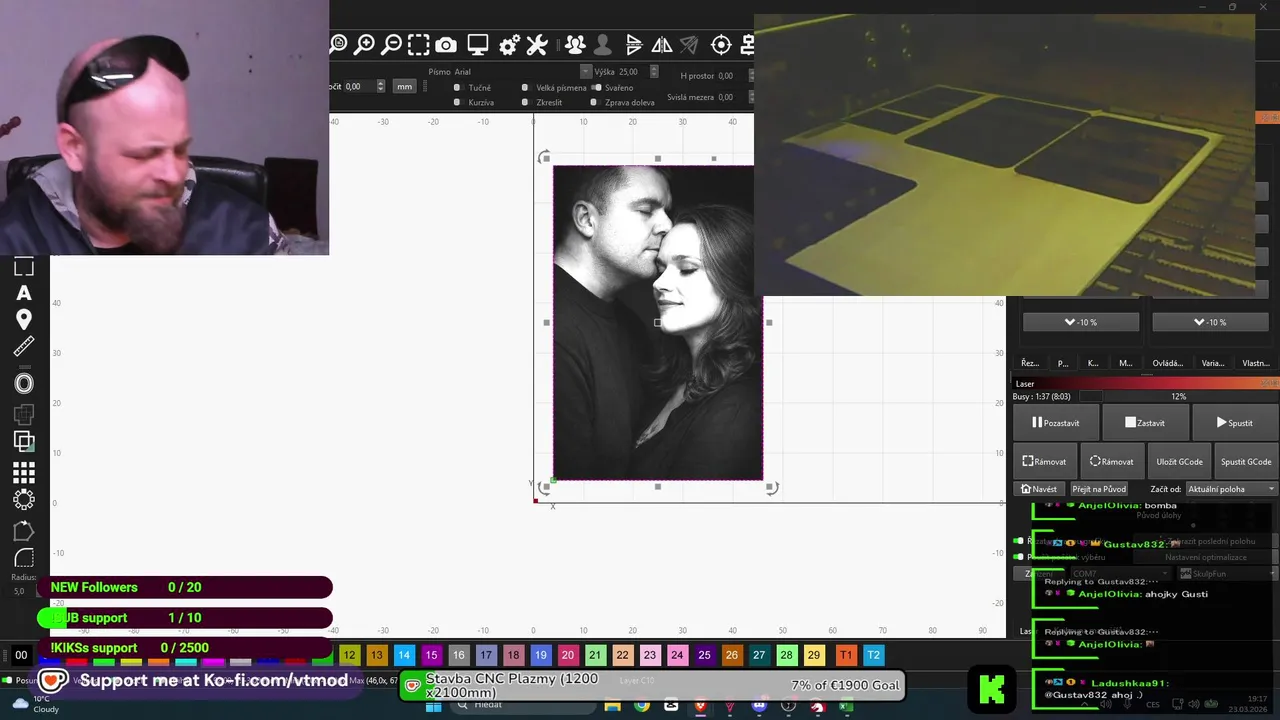This screenshot has width=1280, height=720.
Task: Click the ungroup single-person icon
Action: coord(602,44)
